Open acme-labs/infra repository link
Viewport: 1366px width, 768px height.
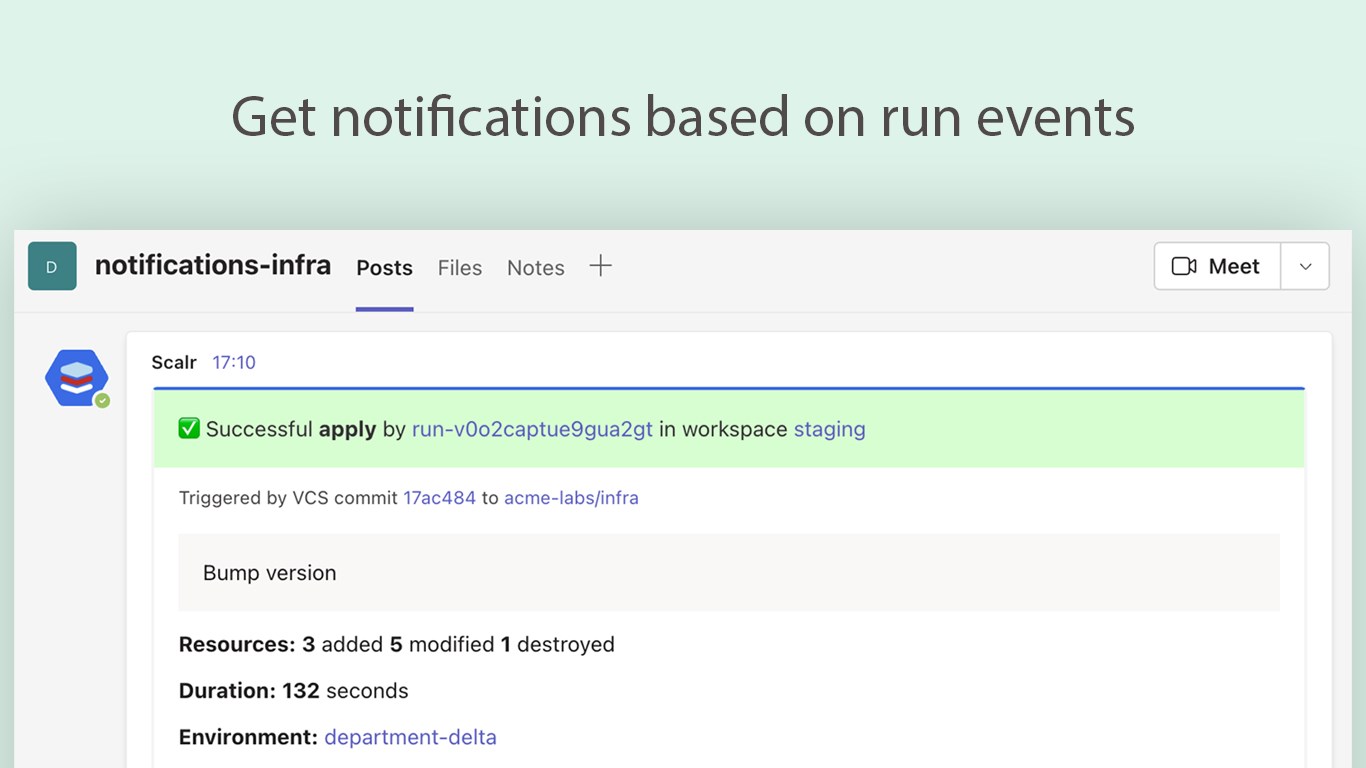(x=571, y=498)
